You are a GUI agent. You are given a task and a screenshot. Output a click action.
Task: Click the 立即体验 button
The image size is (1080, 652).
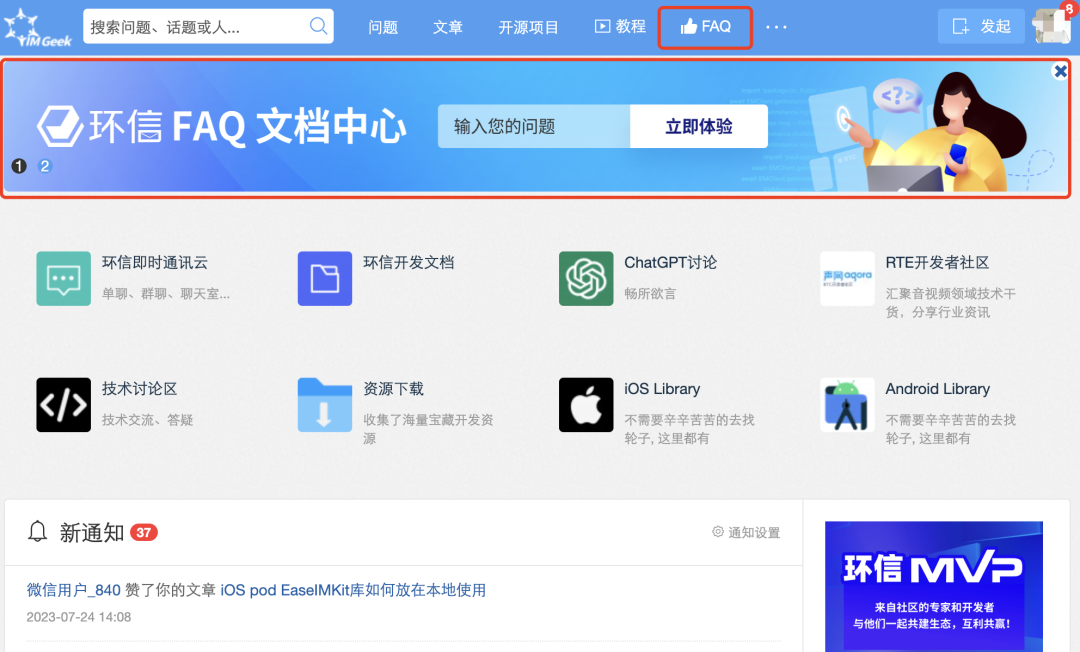coord(698,127)
